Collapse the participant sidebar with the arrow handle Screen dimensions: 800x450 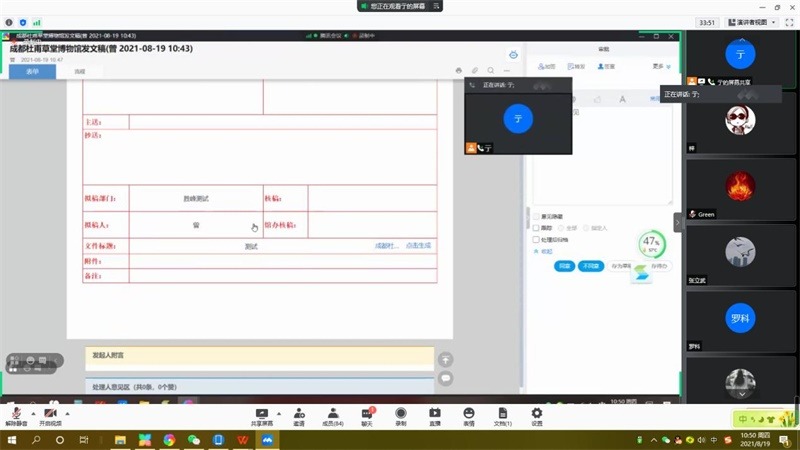[679, 223]
